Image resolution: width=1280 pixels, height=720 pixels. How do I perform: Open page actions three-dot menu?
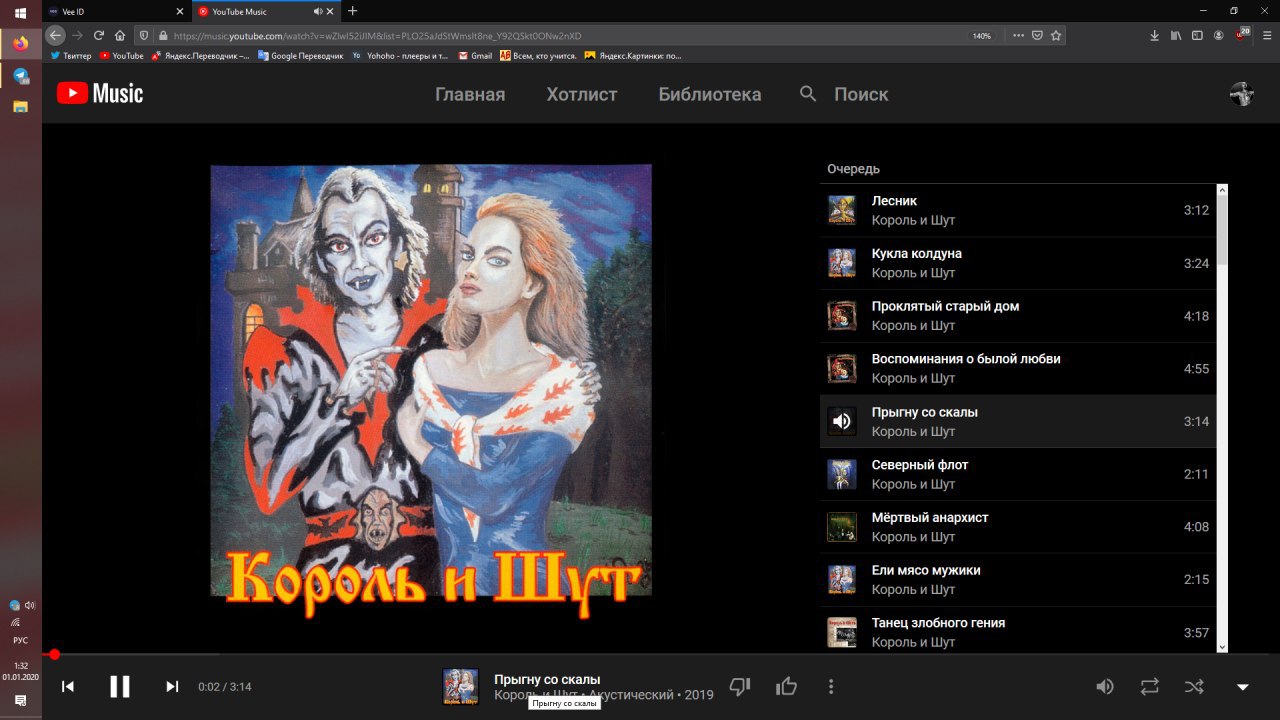click(x=1018, y=35)
